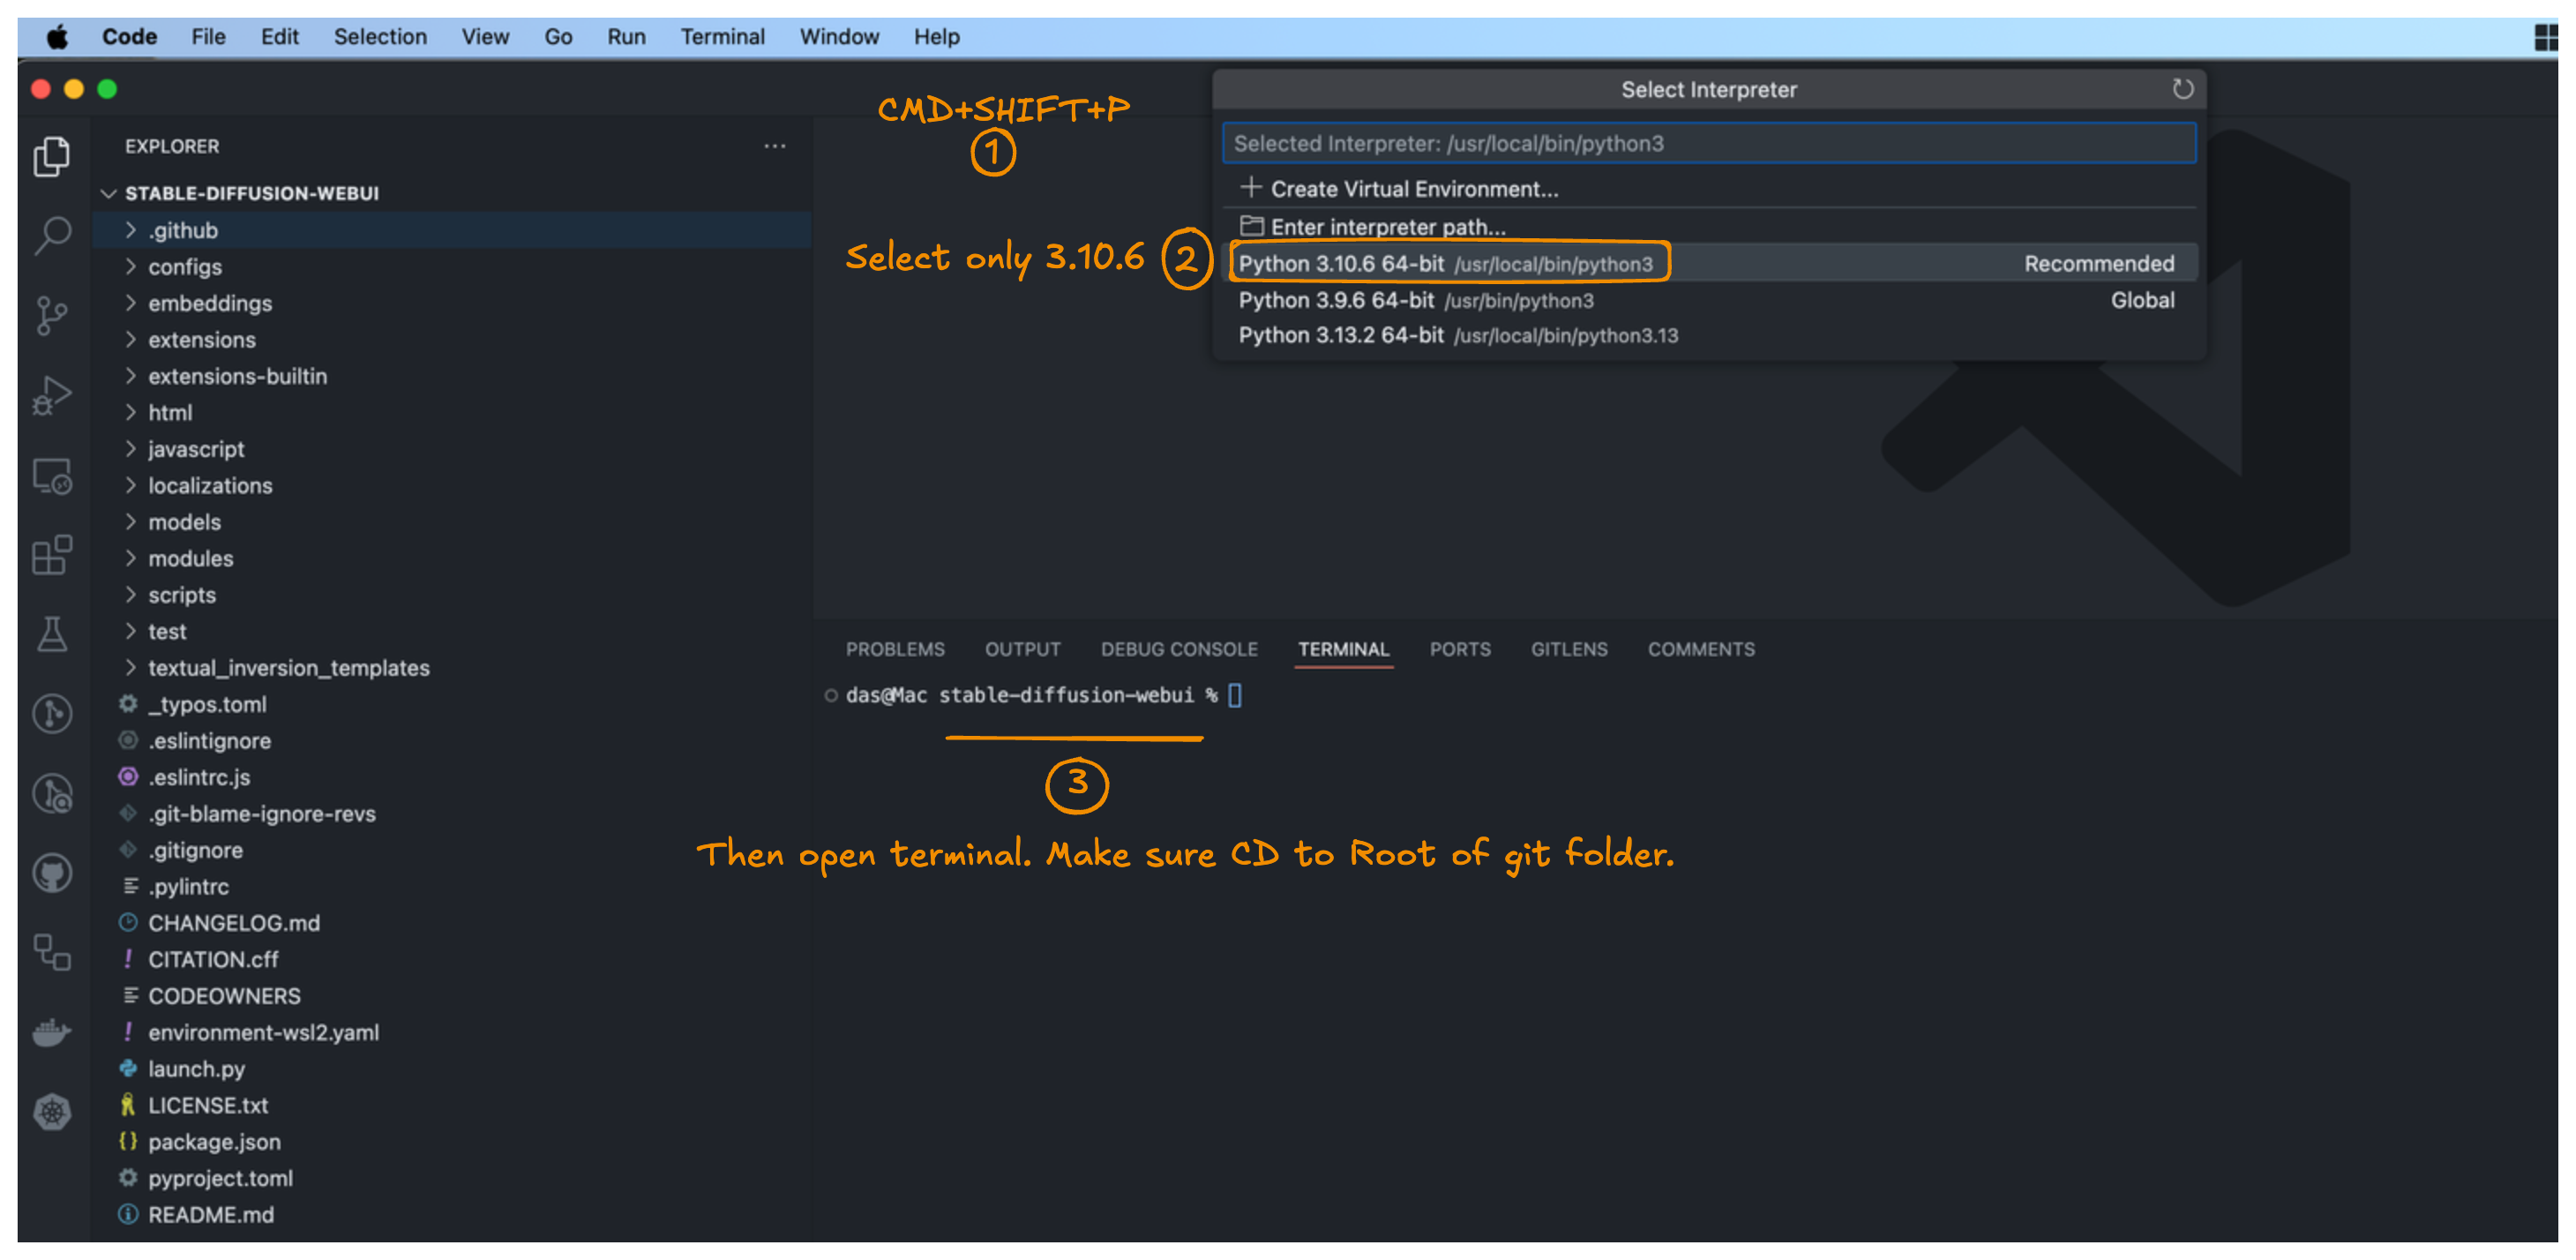Open the Testing flask icon view
This screenshot has width=2576, height=1260.
[x=52, y=634]
